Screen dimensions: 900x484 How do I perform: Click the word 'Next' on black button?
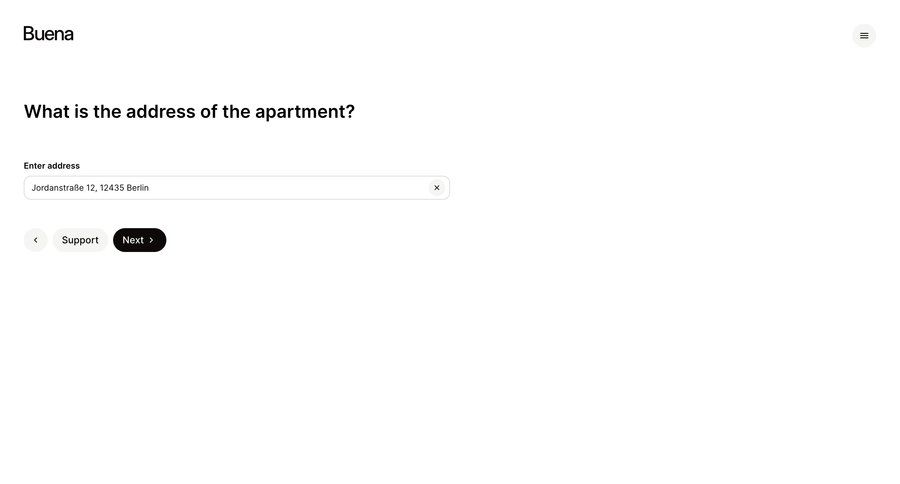pos(133,240)
